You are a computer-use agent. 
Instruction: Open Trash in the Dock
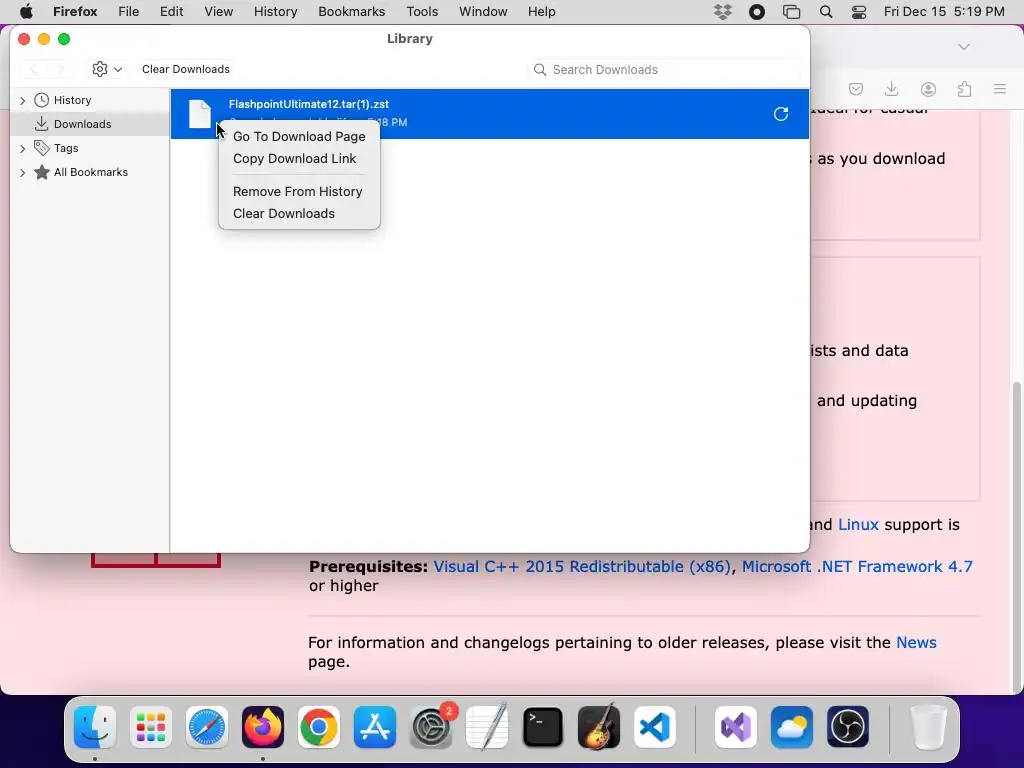(x=928, y=727)
